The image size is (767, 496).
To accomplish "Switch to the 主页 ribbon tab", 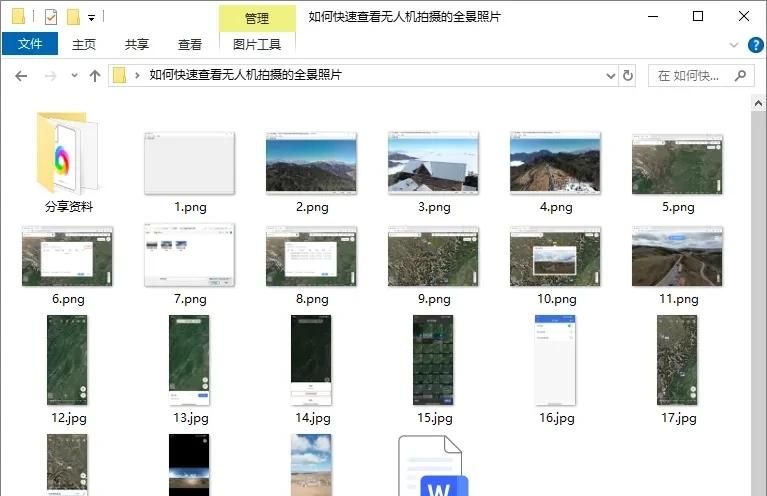I will point(84,45).
